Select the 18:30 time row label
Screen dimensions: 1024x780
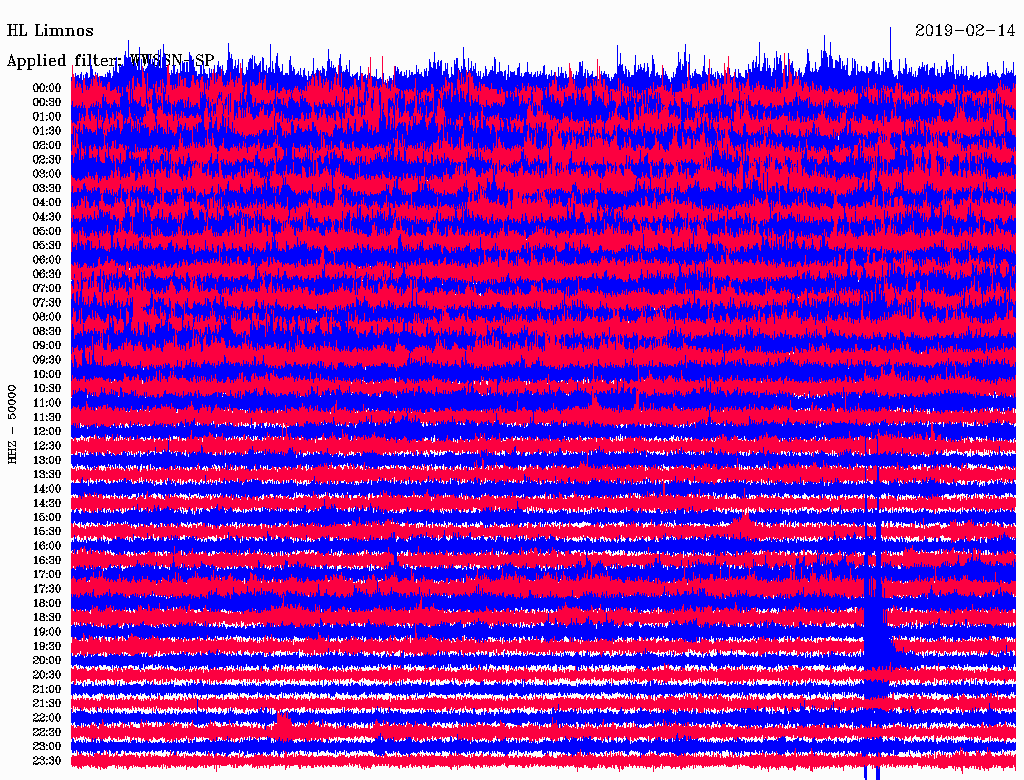(47, 618)
